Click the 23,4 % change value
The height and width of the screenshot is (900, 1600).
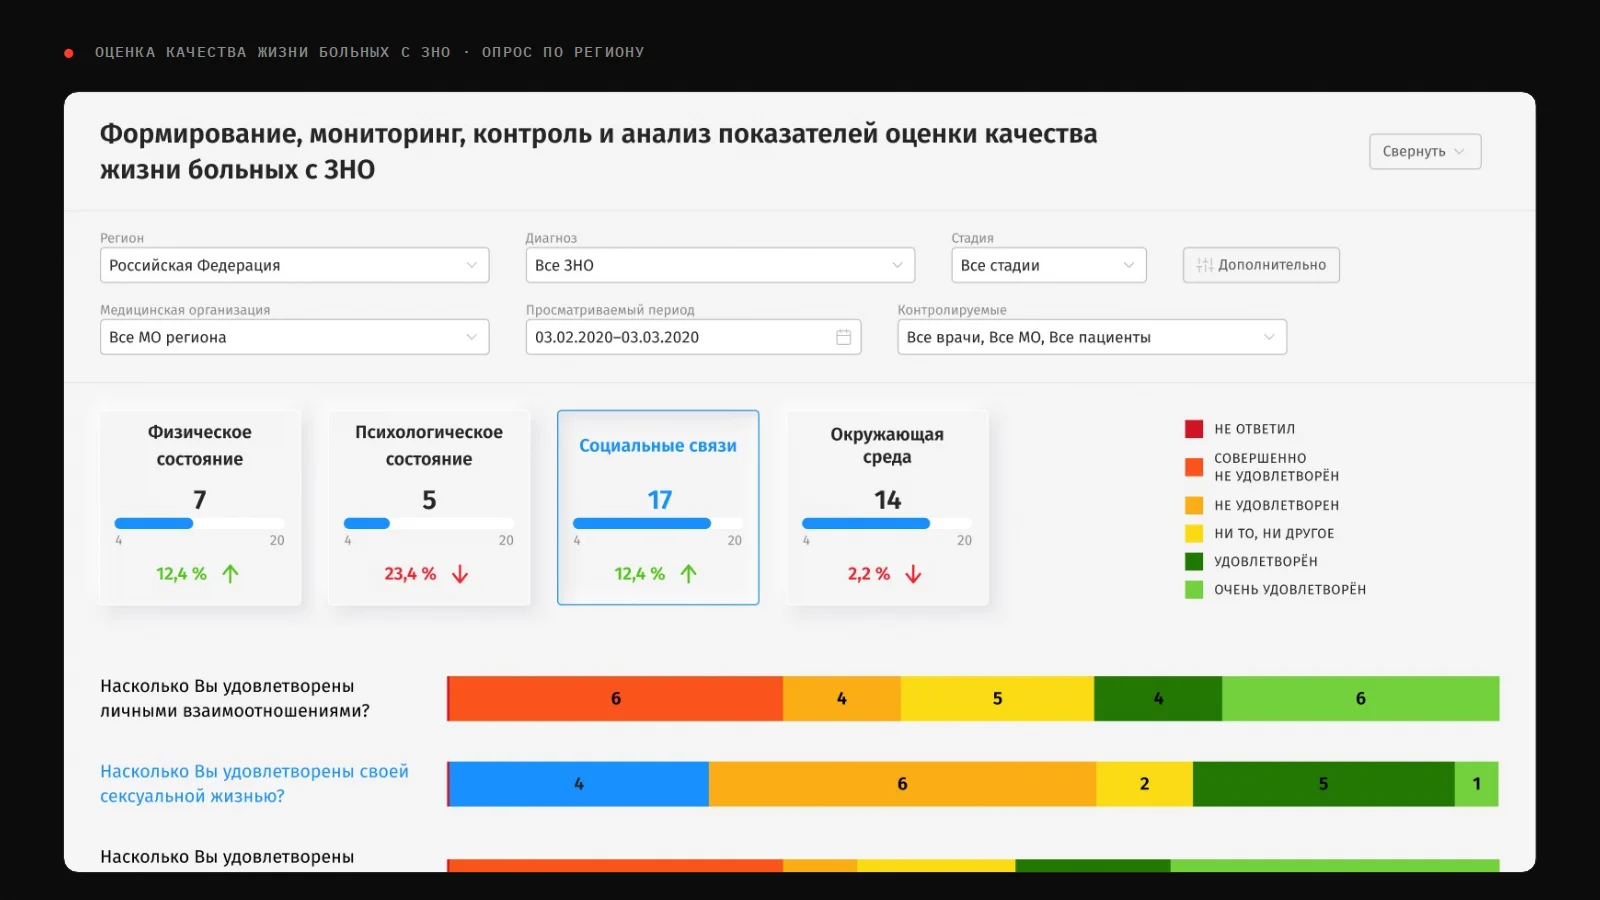tap(410, 574)
